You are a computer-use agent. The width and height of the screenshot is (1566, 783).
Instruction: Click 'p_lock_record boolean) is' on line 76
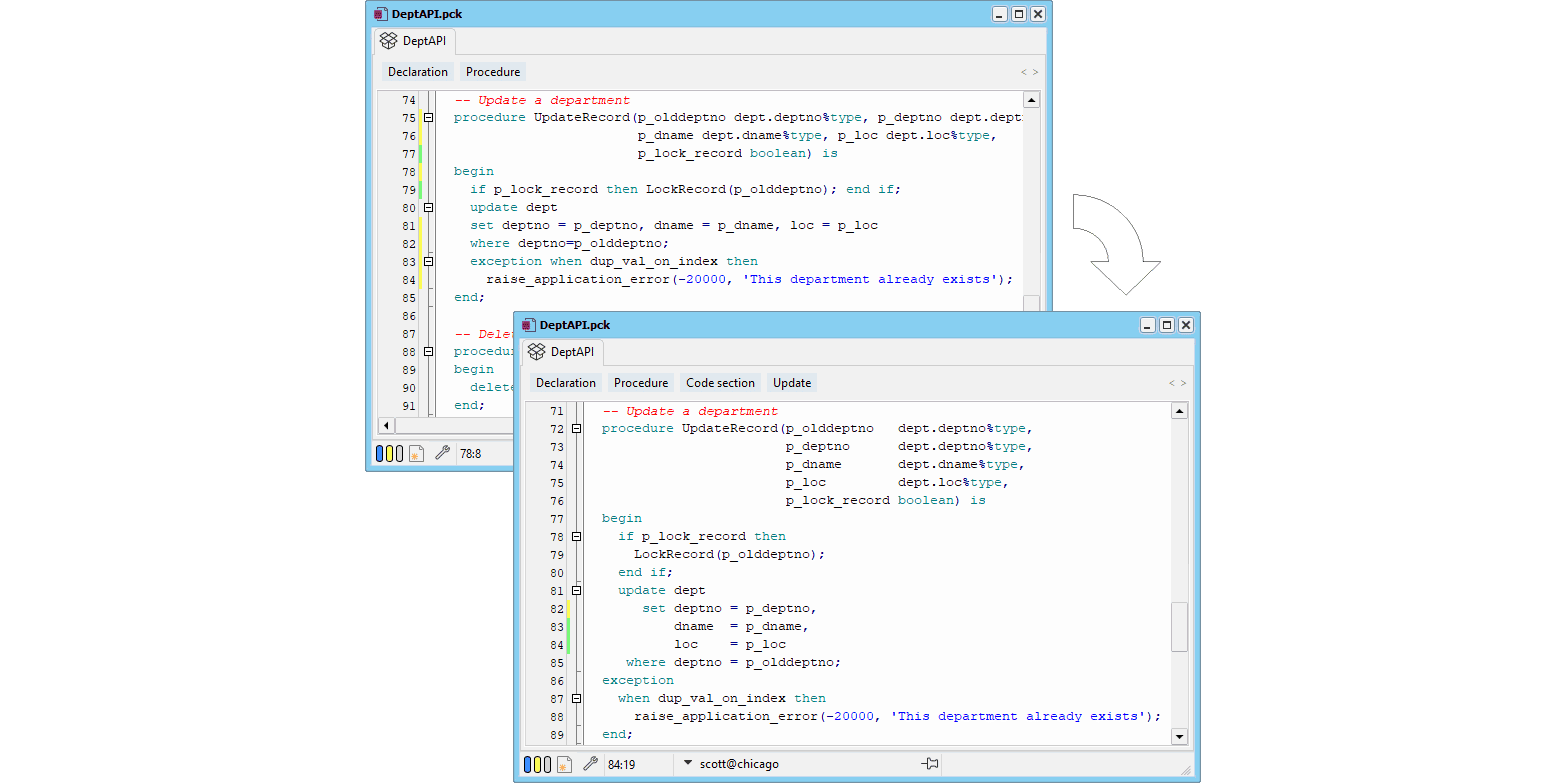(886, 501)
